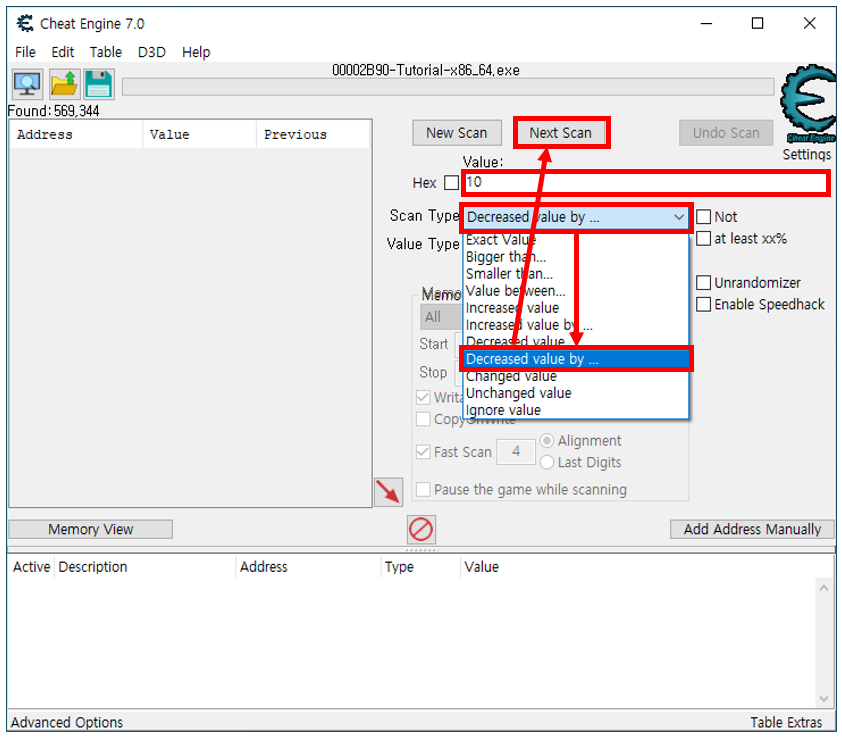Toggle the Fast Scan checkbox
842x739 pixels.
point(423,452)
